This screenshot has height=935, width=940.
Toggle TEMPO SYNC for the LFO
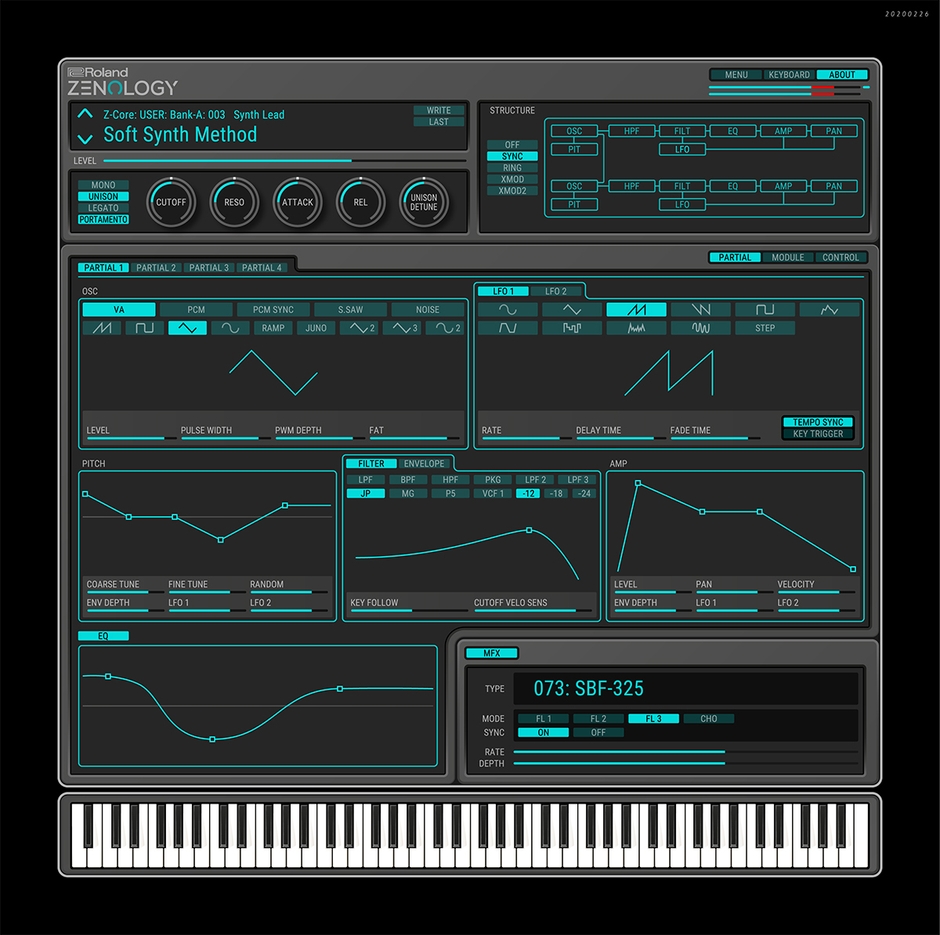click(x=818, y=422)
